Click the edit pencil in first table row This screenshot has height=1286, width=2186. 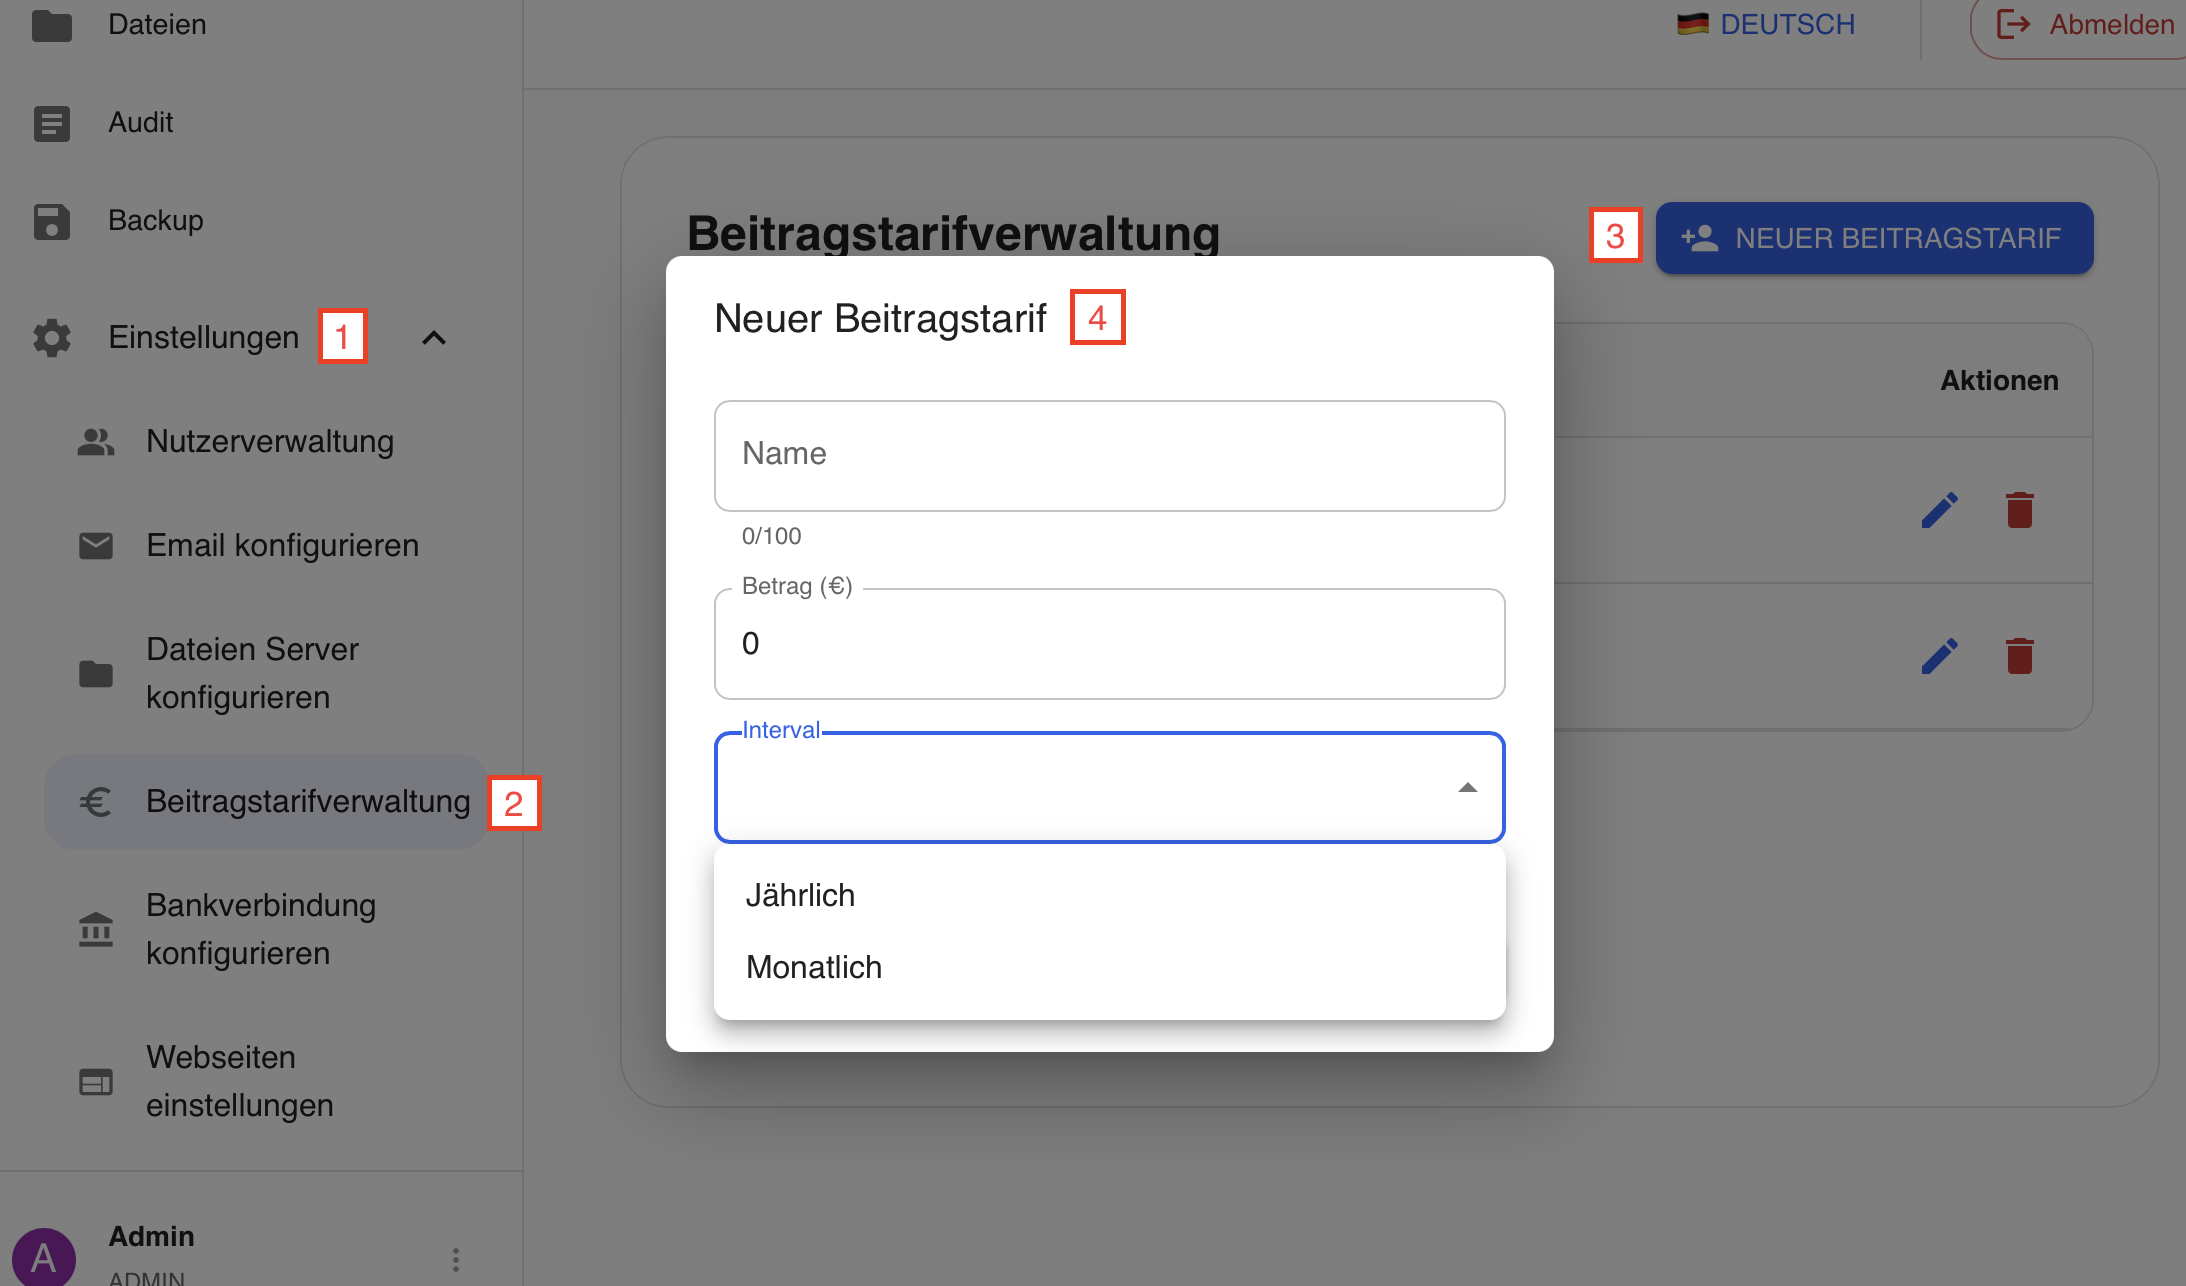coord(1940,510)
